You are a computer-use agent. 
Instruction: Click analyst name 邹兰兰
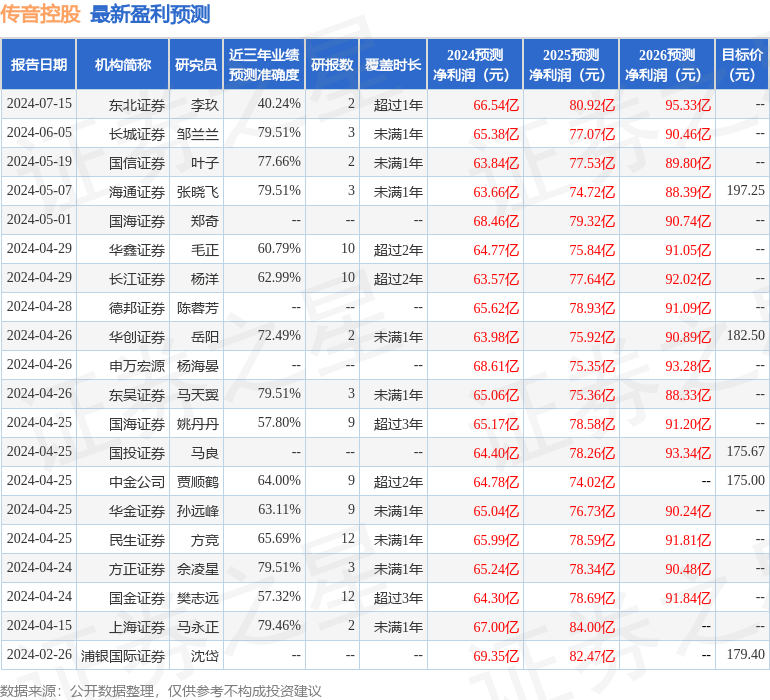point(197,134)
